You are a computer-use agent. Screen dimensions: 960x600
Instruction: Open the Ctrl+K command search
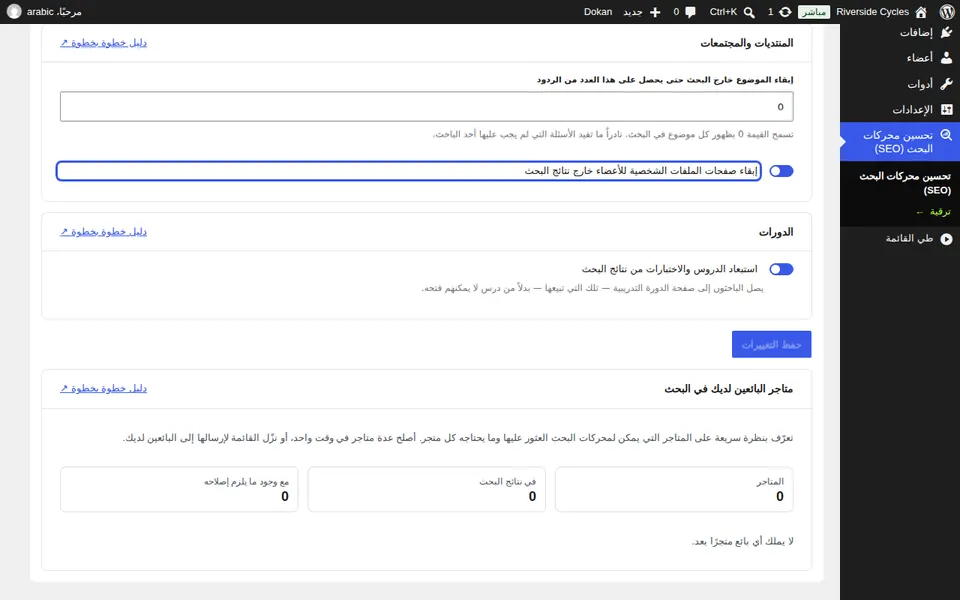(x=723, y=12)
